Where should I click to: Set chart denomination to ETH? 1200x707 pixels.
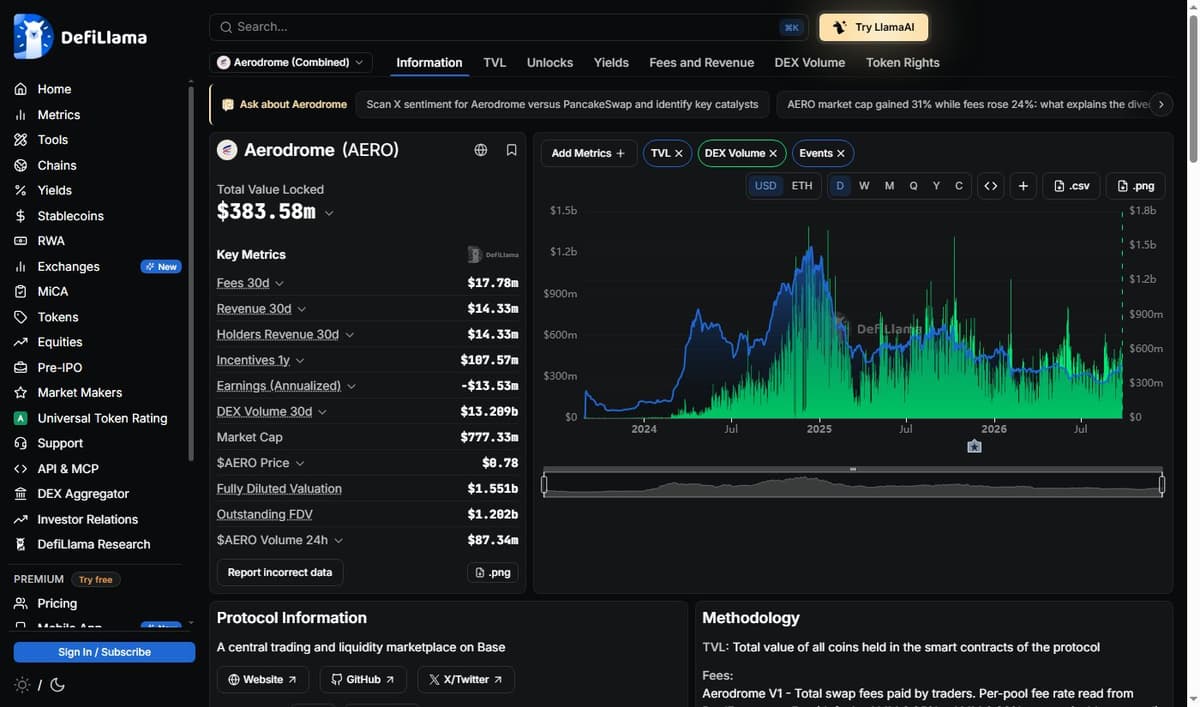(x=802, y=186)
